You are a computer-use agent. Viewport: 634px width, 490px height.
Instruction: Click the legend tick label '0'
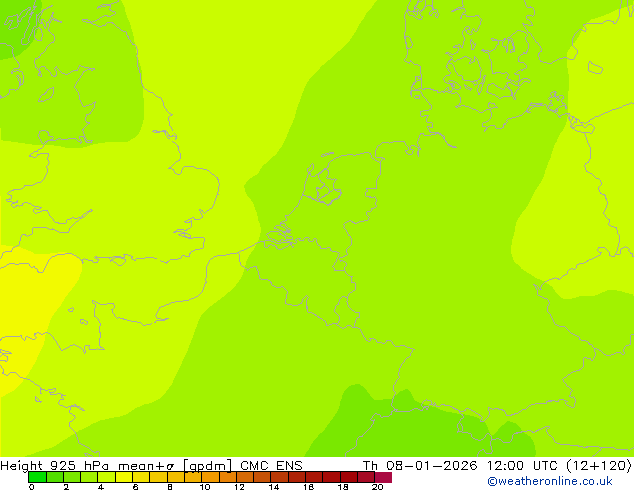coord(32,487)
